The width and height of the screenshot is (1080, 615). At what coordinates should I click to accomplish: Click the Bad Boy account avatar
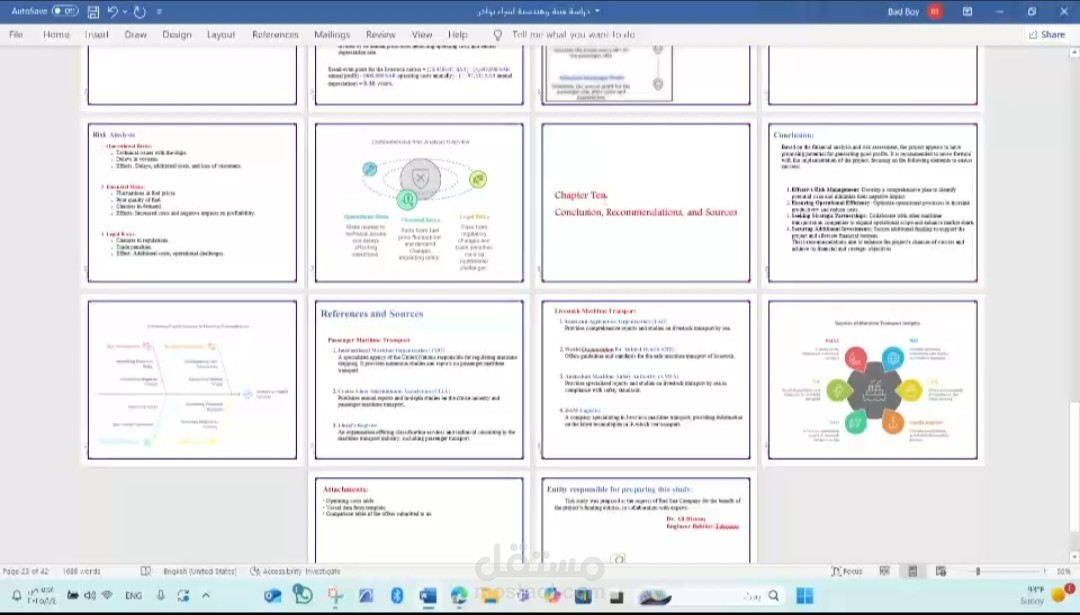pos(935,11)
